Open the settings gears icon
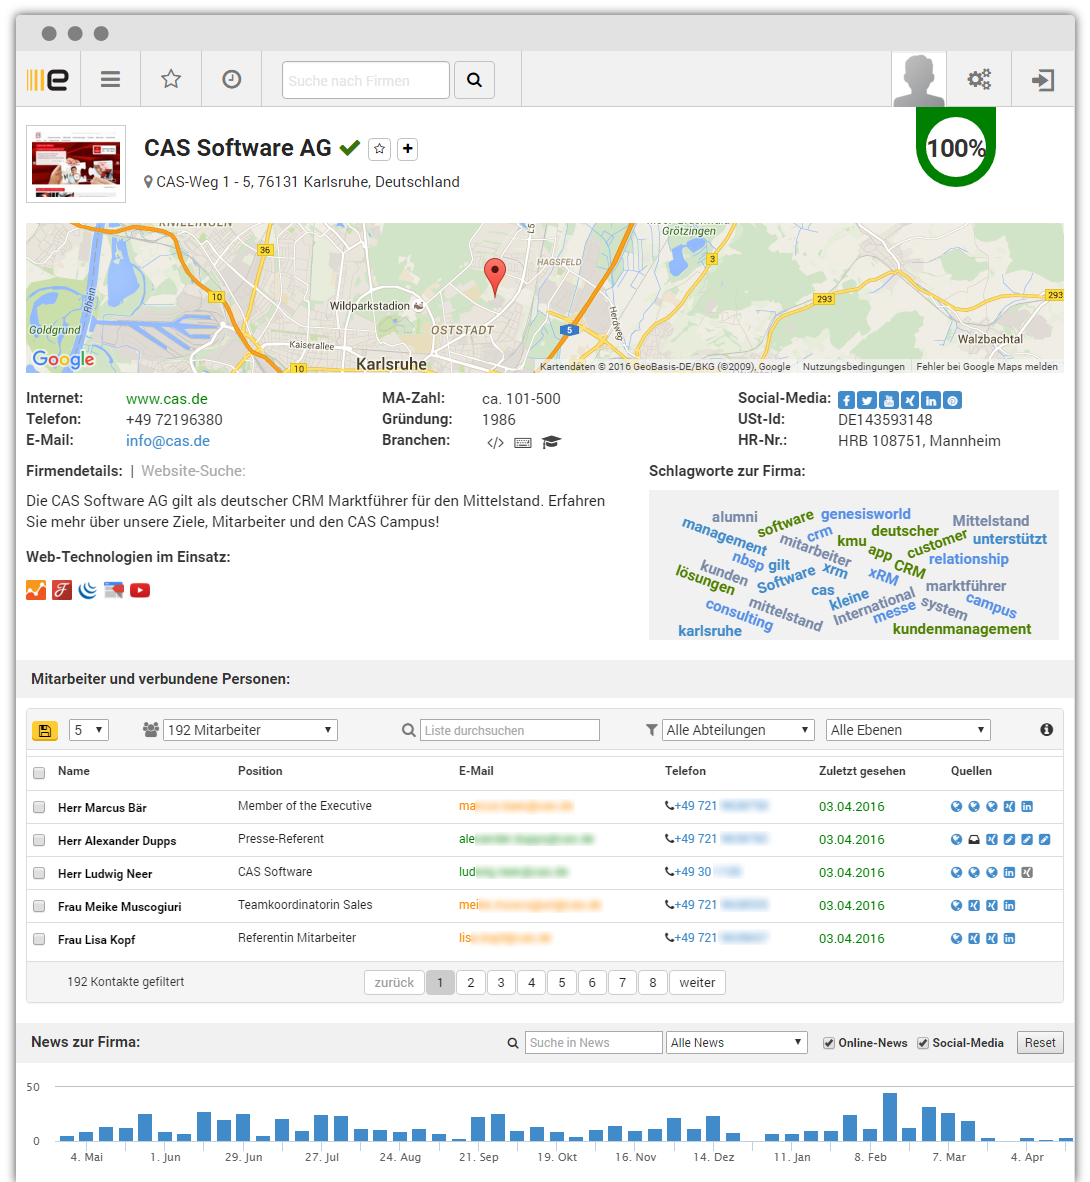Image resolution: width=1090 pixels, height=1182 pixels. pyautogui.click(x=979, y=79)
